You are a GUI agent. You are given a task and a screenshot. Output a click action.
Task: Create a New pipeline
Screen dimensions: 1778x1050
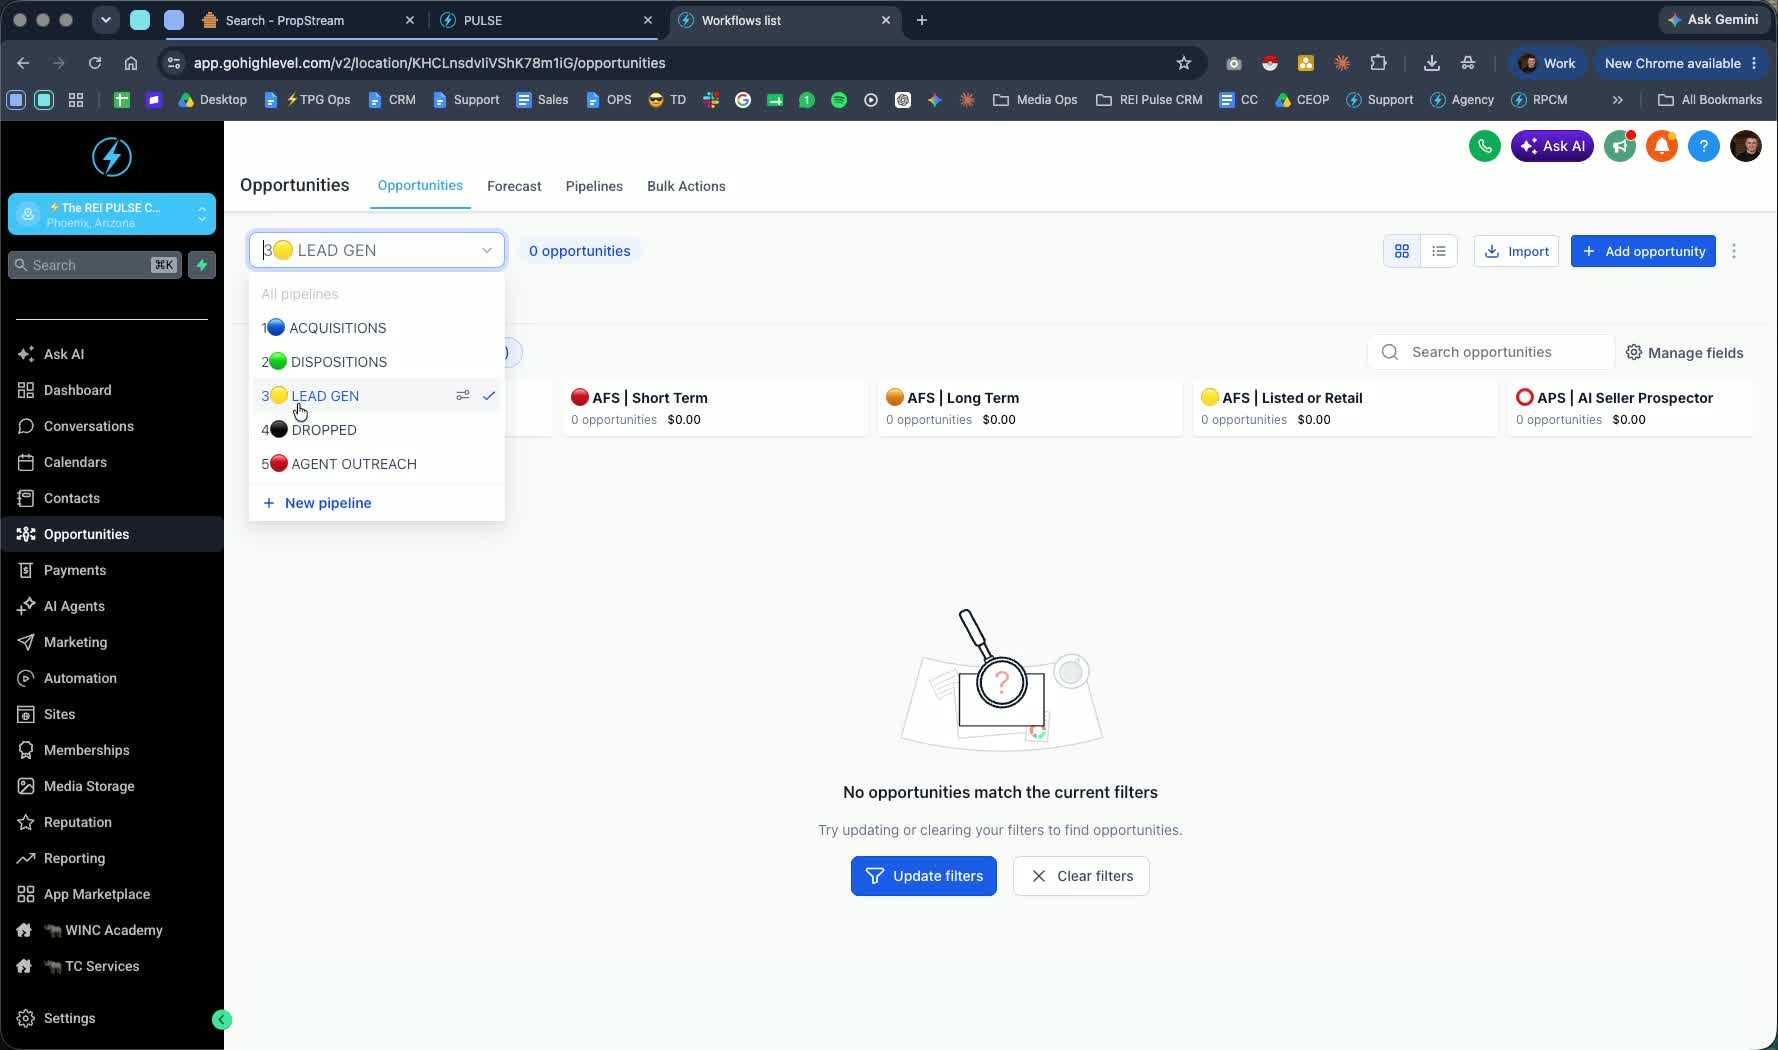317,503
